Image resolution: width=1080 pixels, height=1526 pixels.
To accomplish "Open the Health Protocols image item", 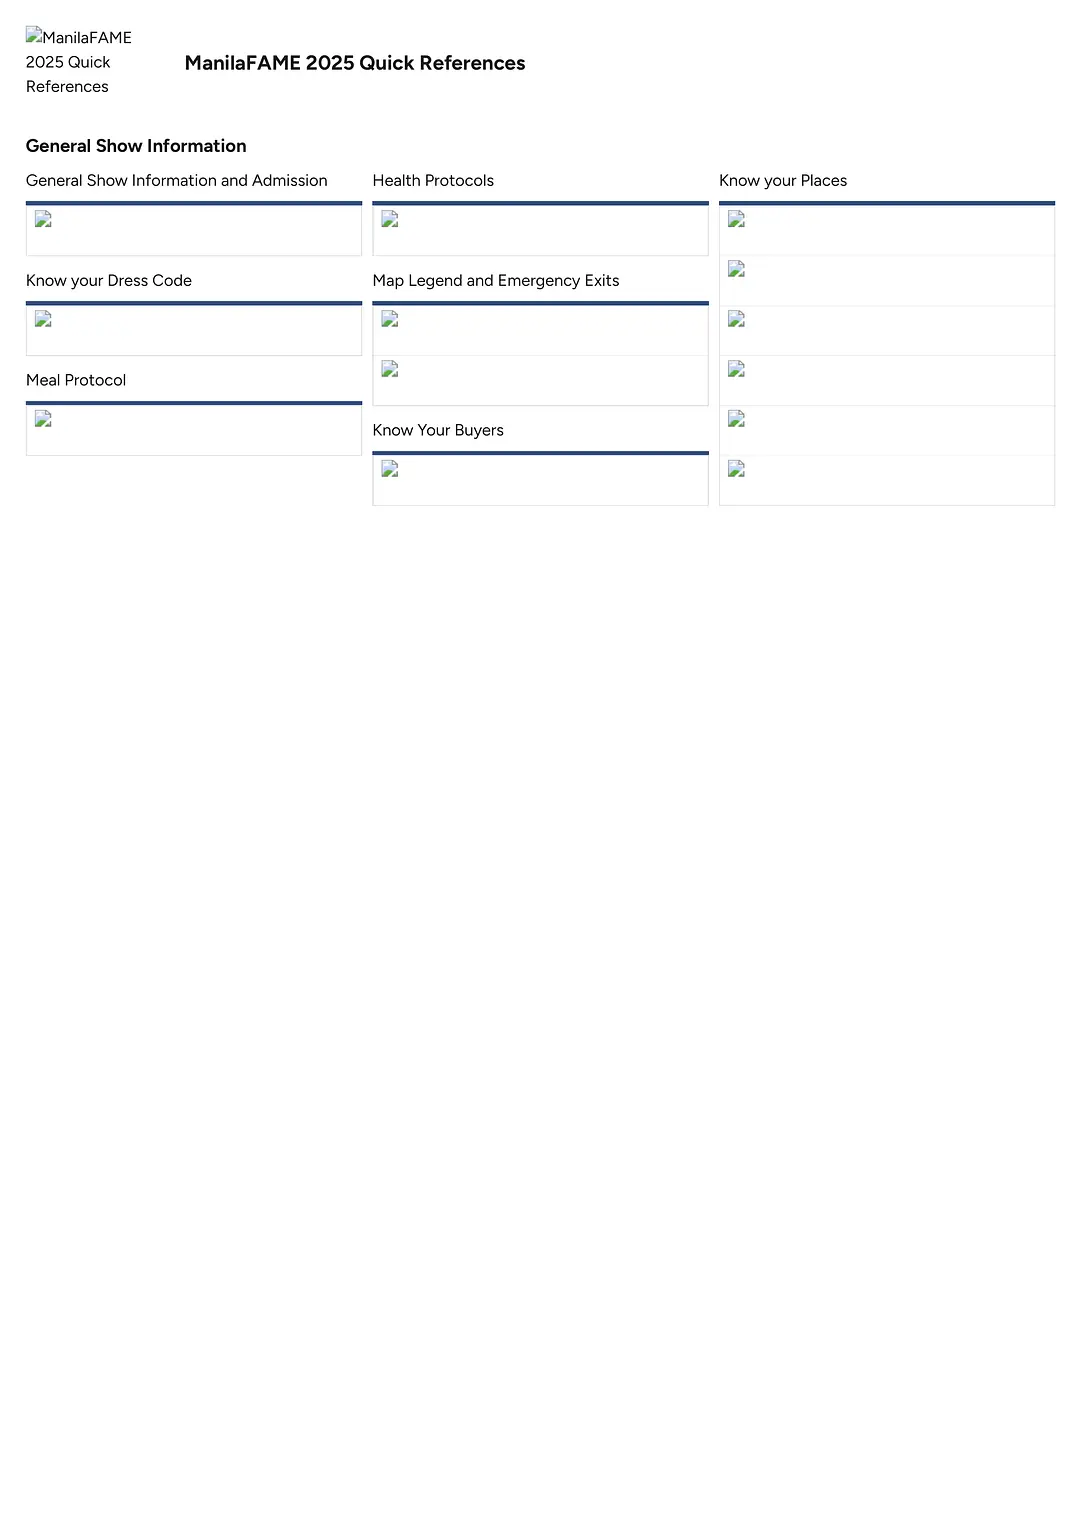I will tap(390, 220).
